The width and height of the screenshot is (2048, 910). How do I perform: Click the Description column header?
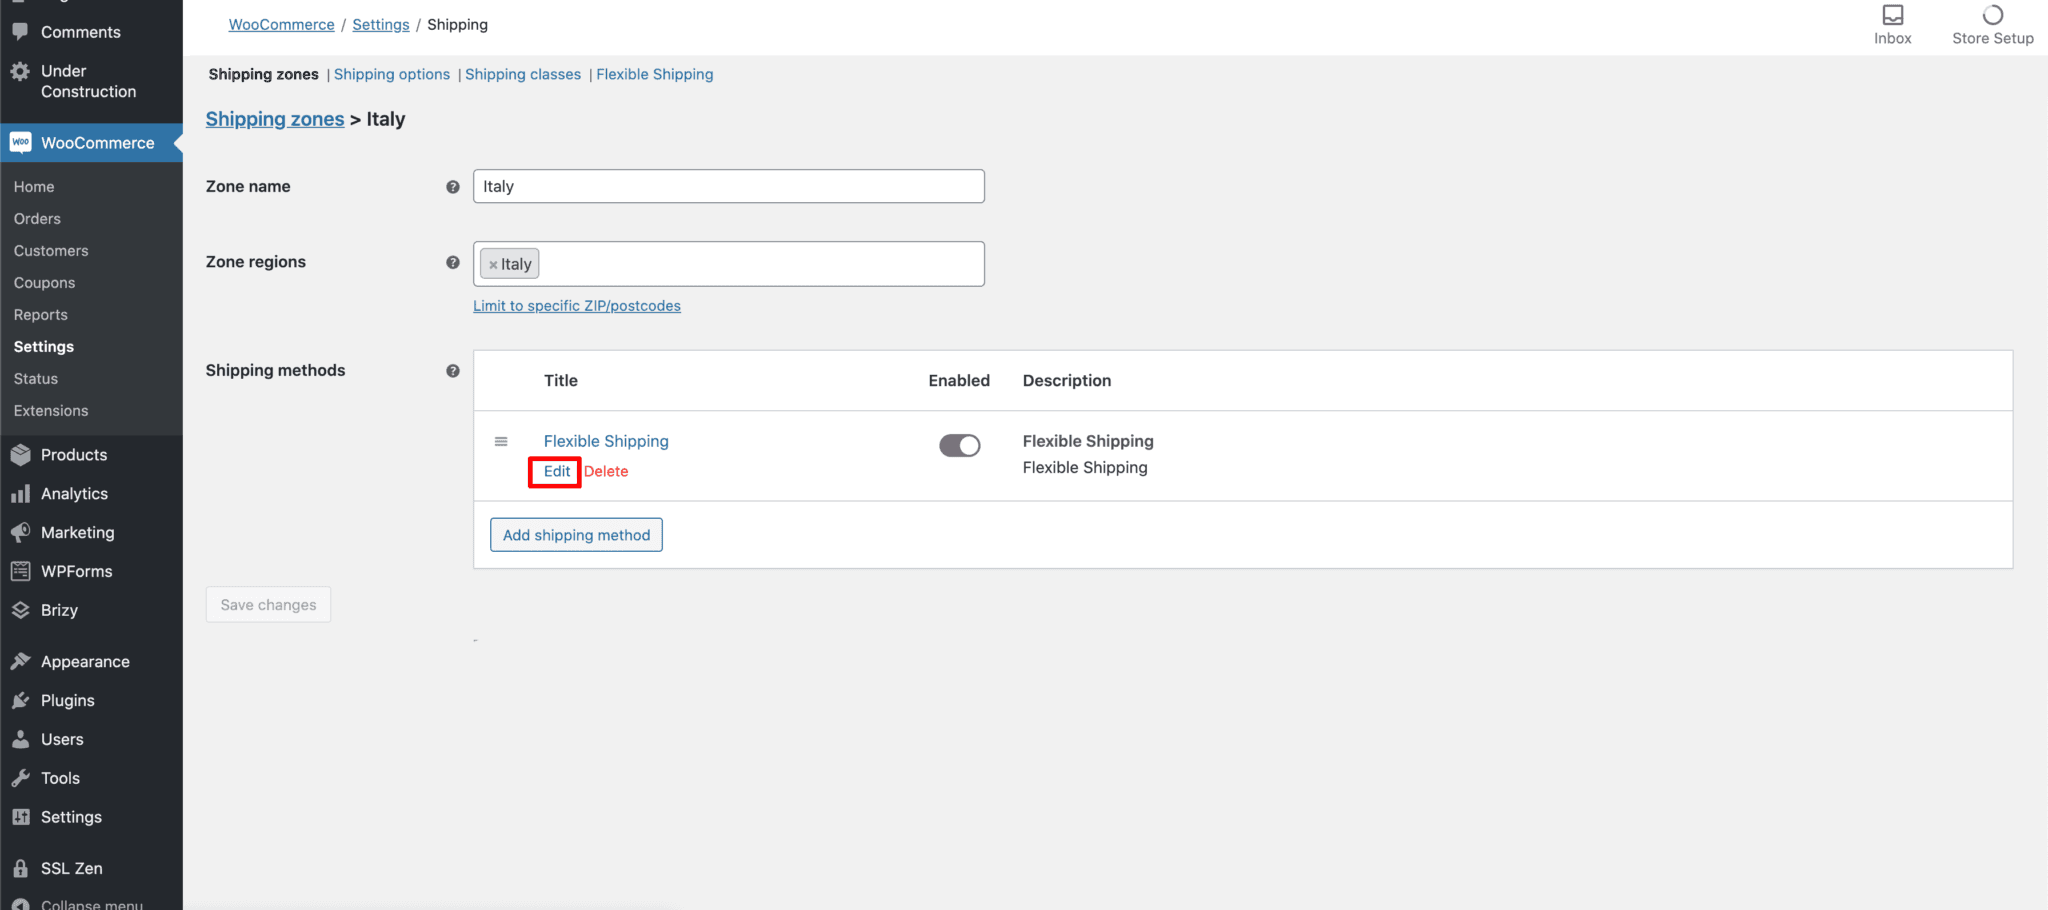point(1067,380)
